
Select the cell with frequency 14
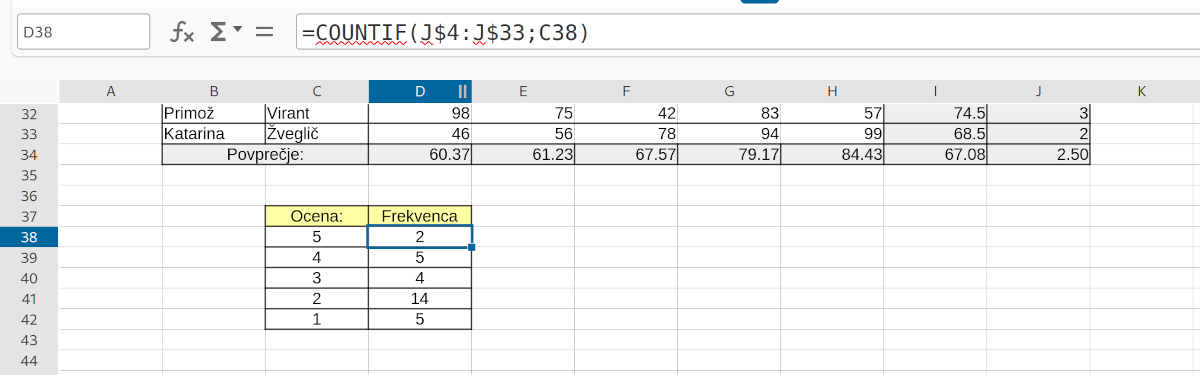[x=420, y=299]
